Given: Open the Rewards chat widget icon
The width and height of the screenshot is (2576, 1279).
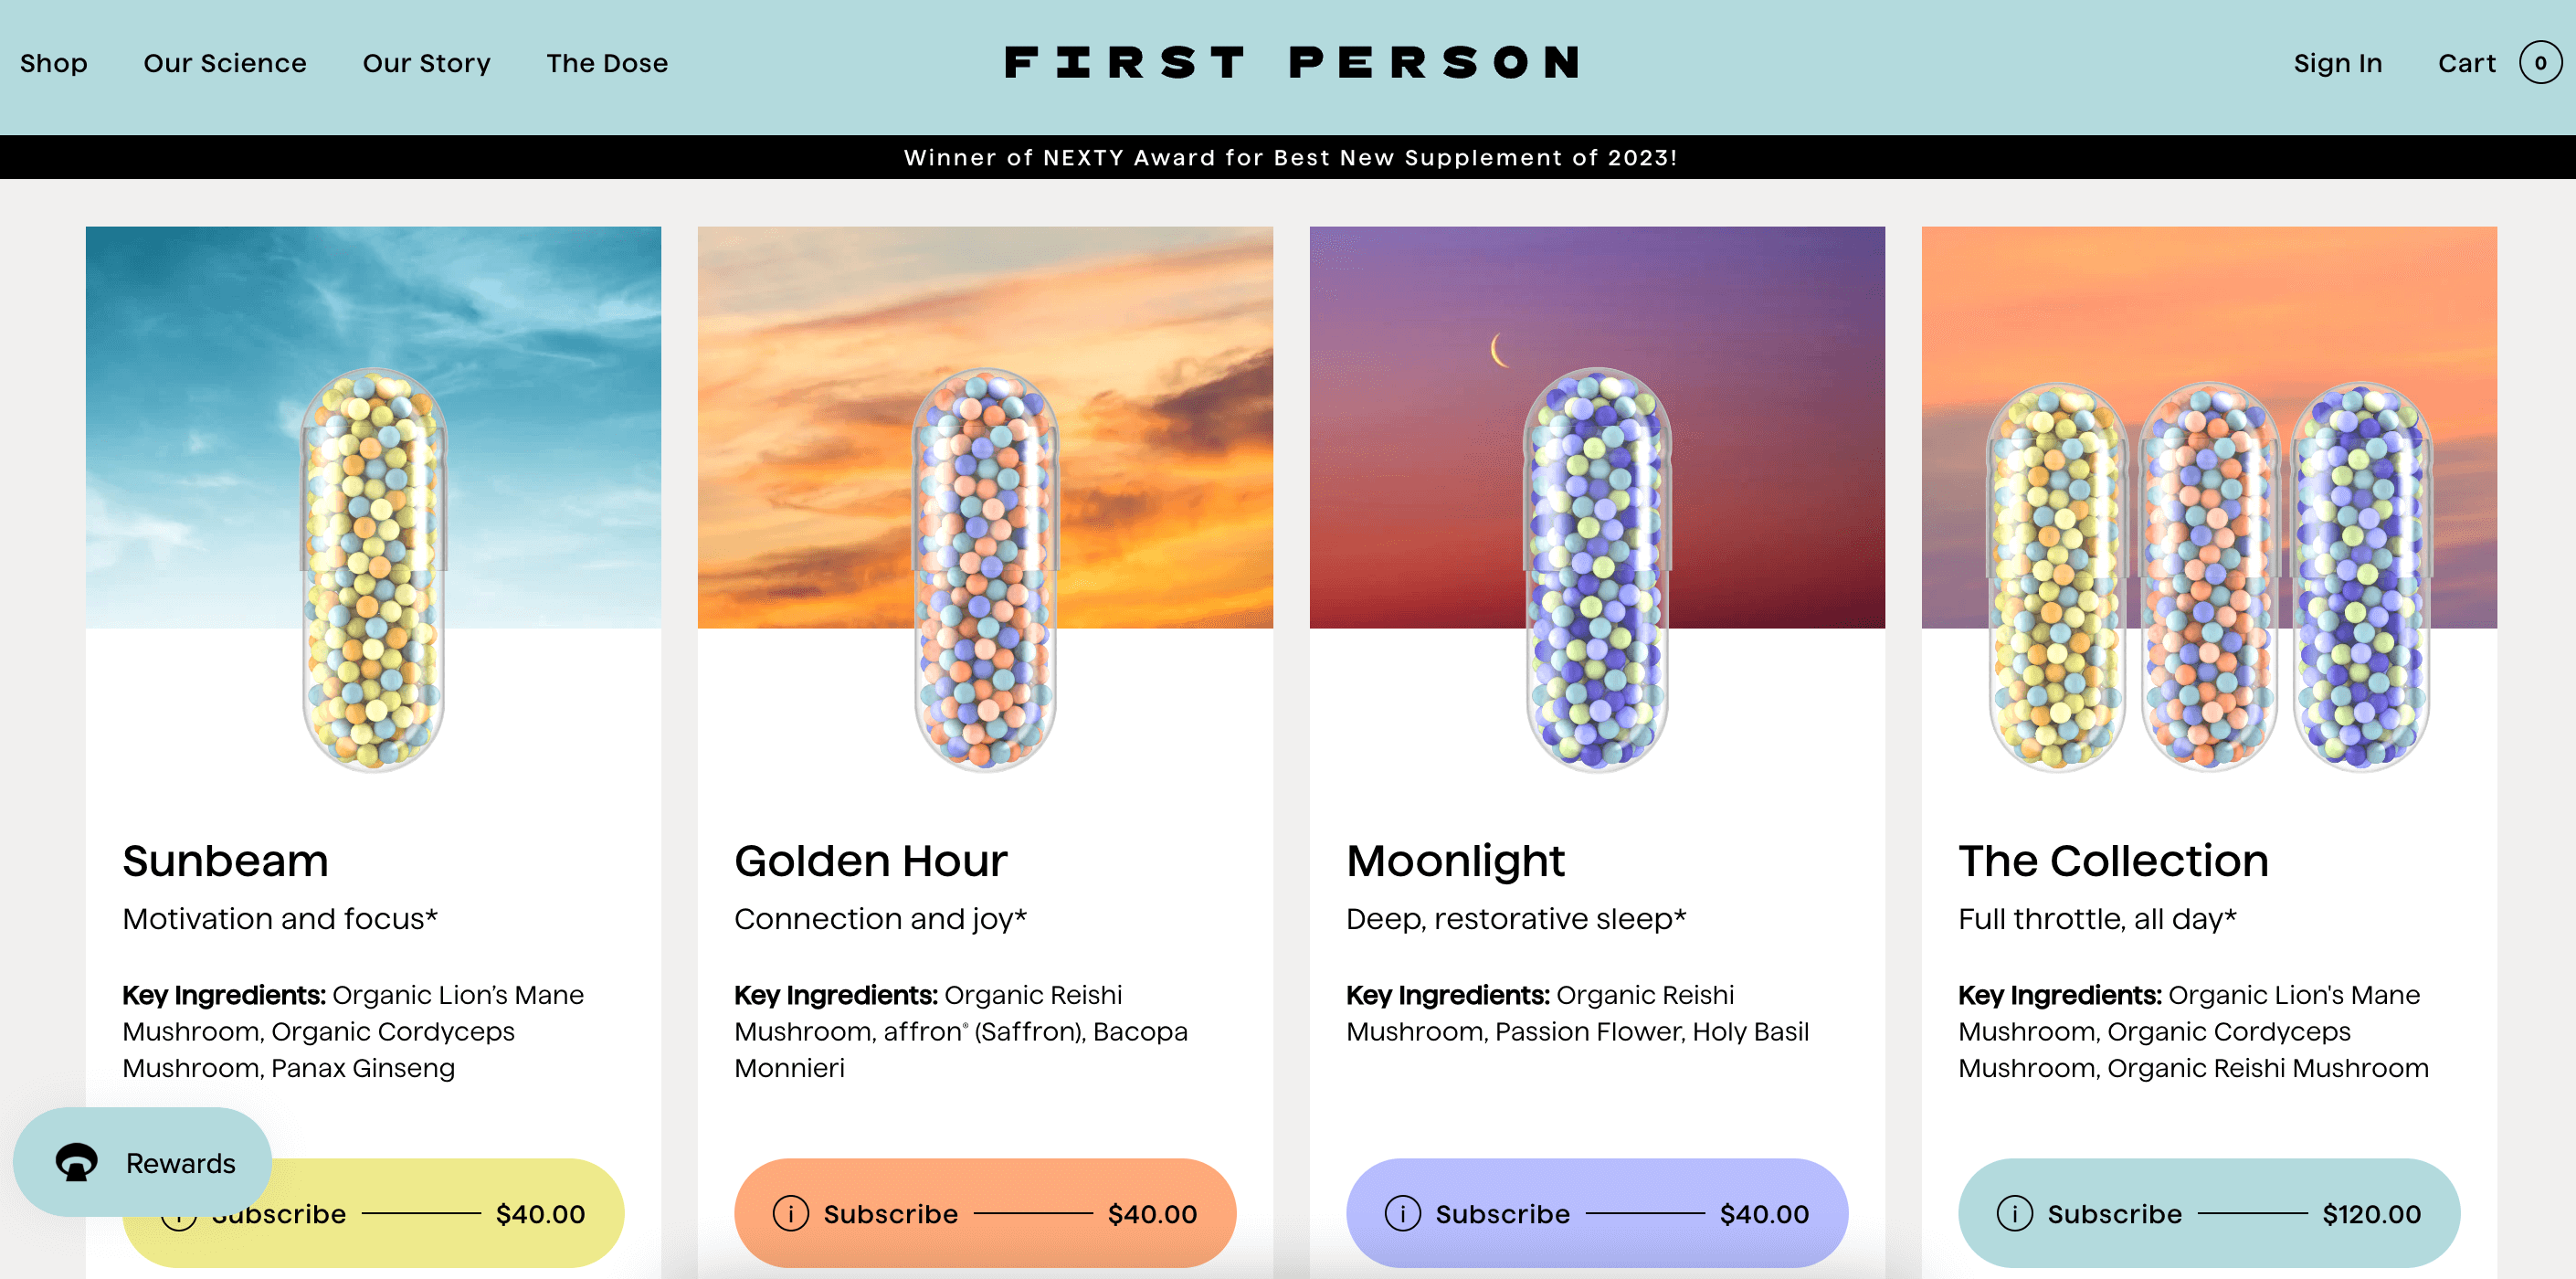Looking at the screenshot, I should click(x=74, y=1162).
